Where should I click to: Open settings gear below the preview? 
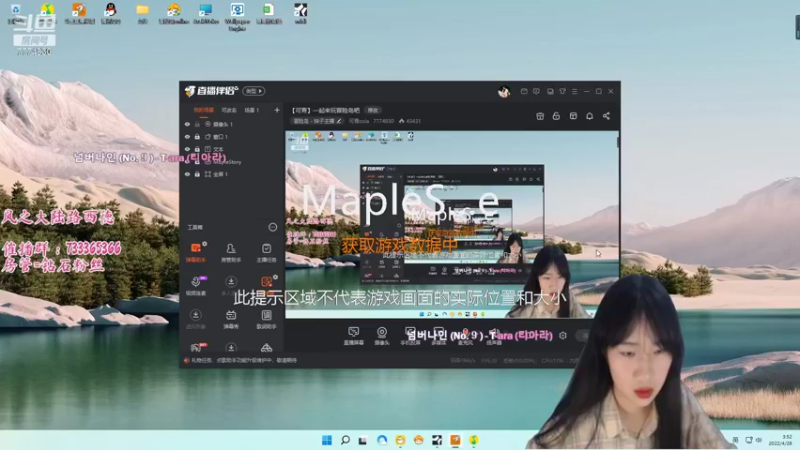pos(563,336)
